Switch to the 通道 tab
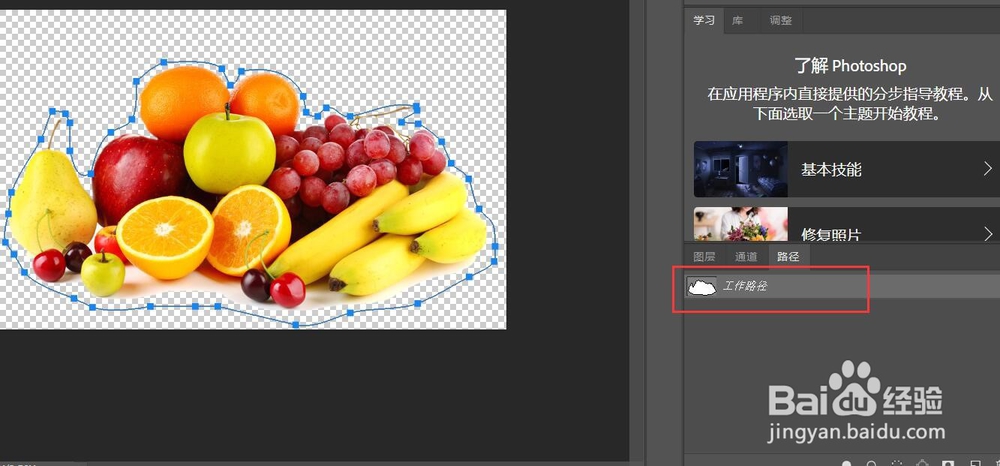 [746, 256]
